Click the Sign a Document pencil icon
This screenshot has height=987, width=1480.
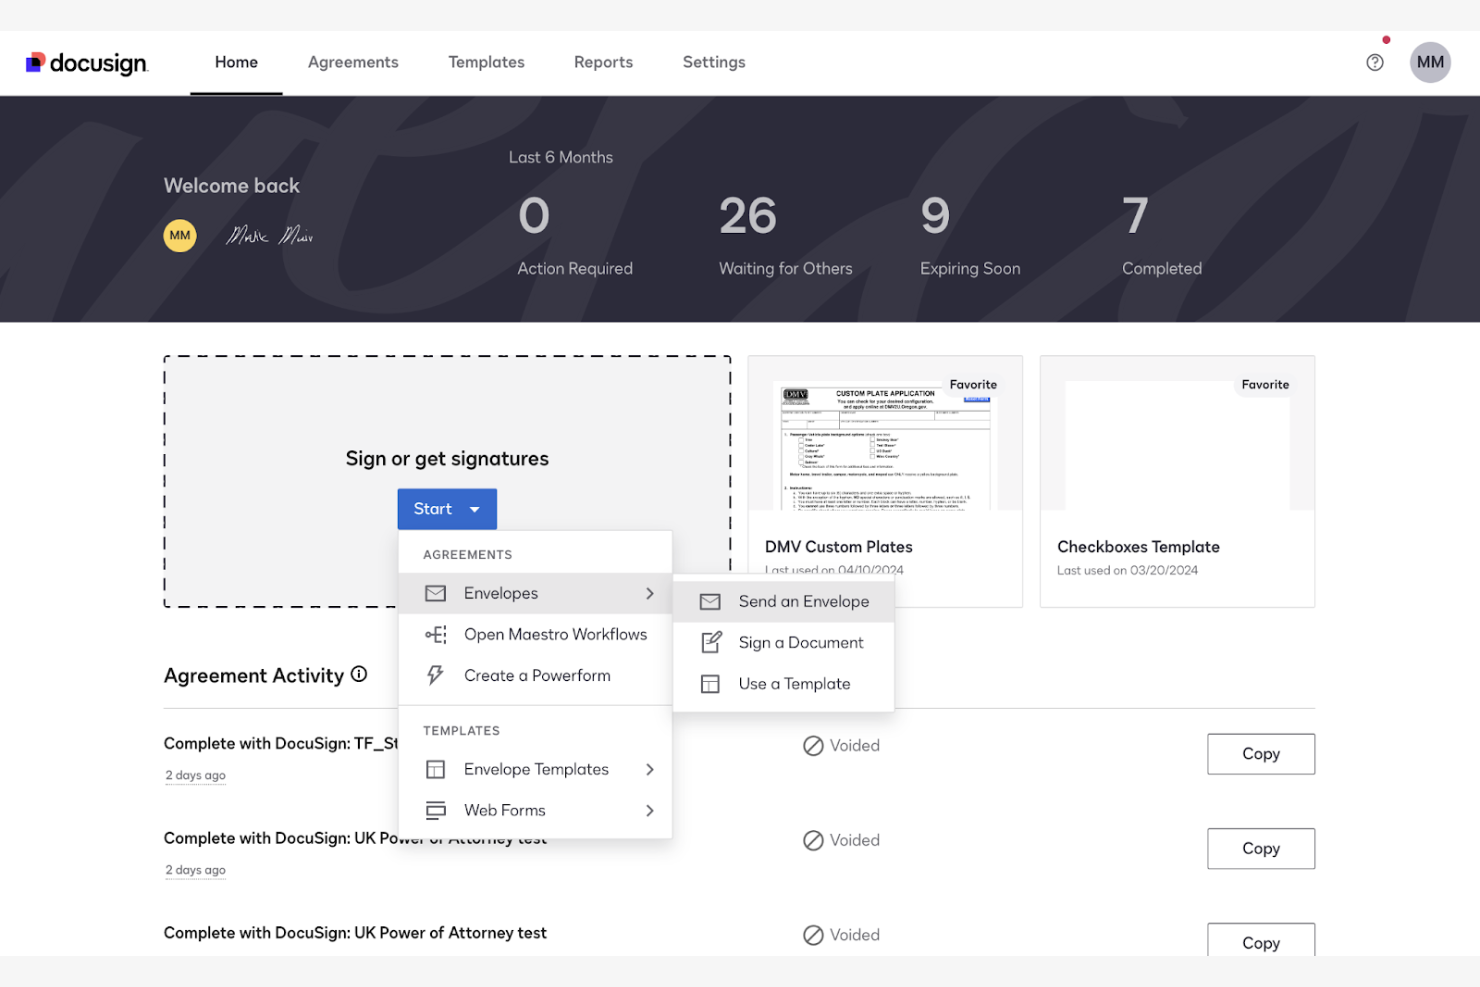click(711, 642)
